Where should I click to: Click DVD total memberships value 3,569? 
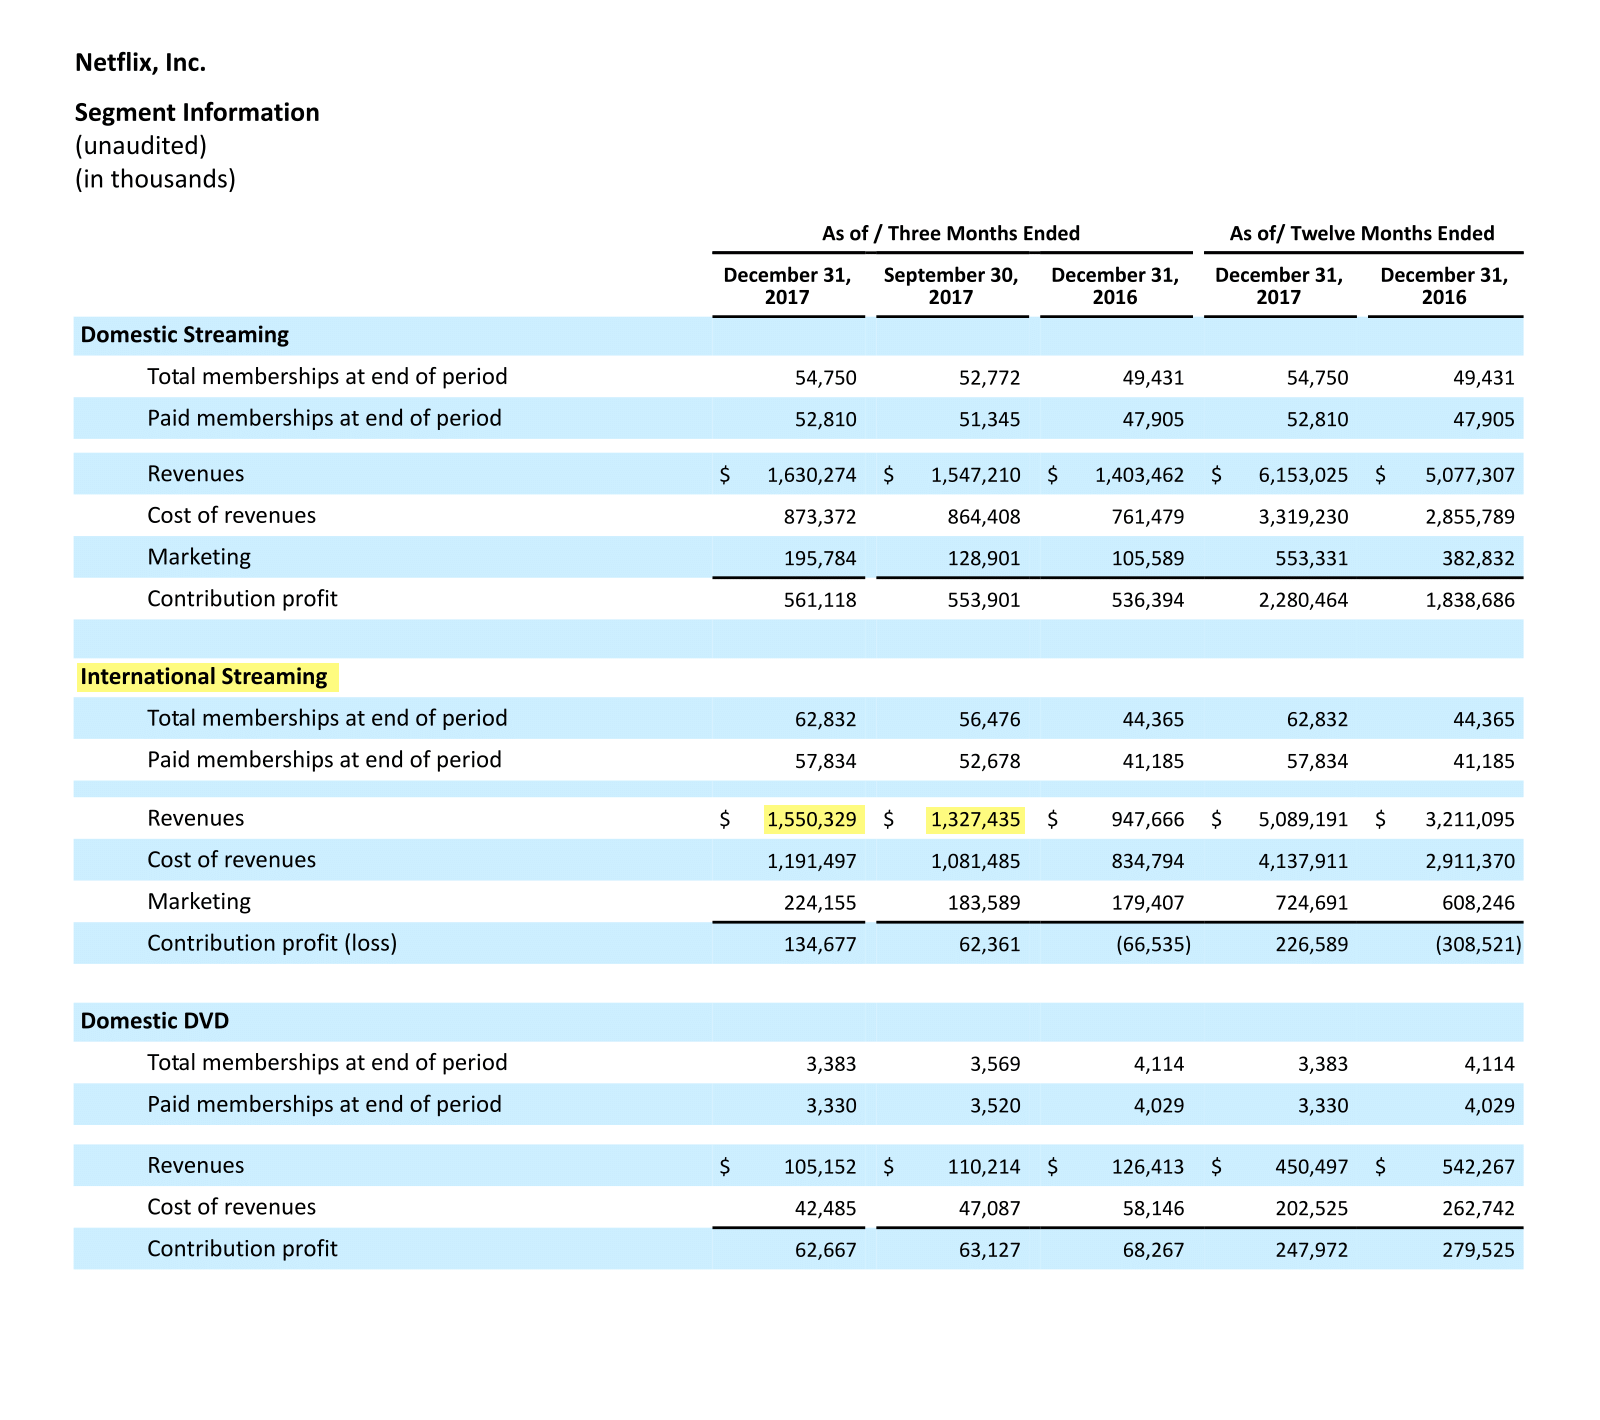pos(995,1064)
